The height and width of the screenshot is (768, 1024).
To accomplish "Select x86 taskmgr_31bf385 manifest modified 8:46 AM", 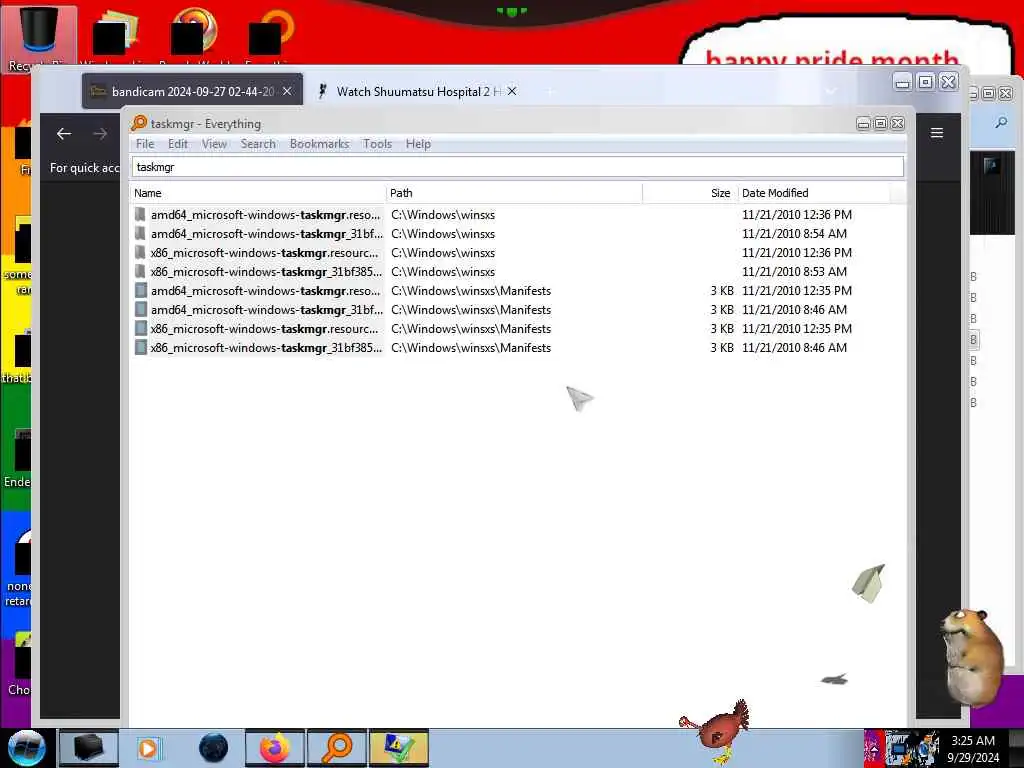I will [x=518, y=347].
